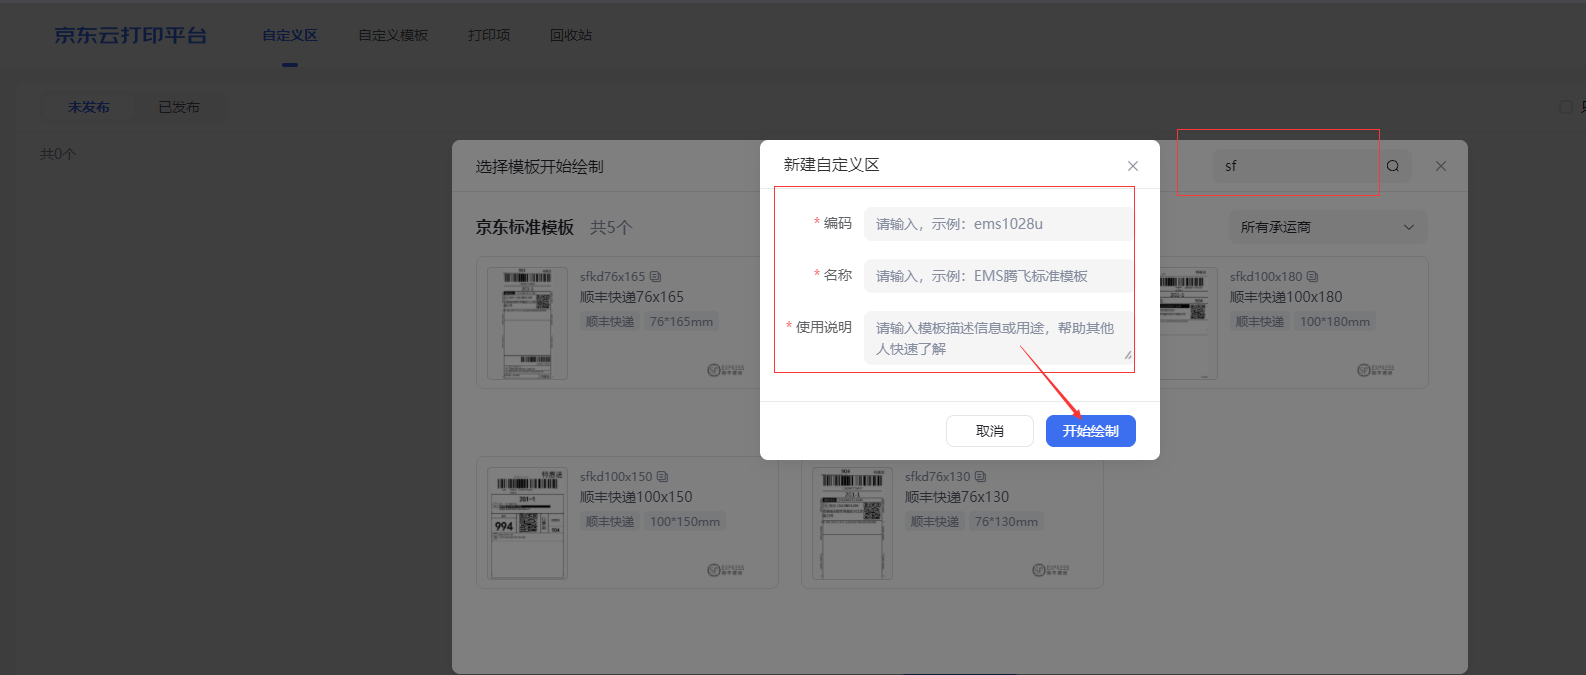The width and height of the screenshot is (1586, 675).
Task: Open the 自定义模板 tab
Action: (x=393, y=35)
